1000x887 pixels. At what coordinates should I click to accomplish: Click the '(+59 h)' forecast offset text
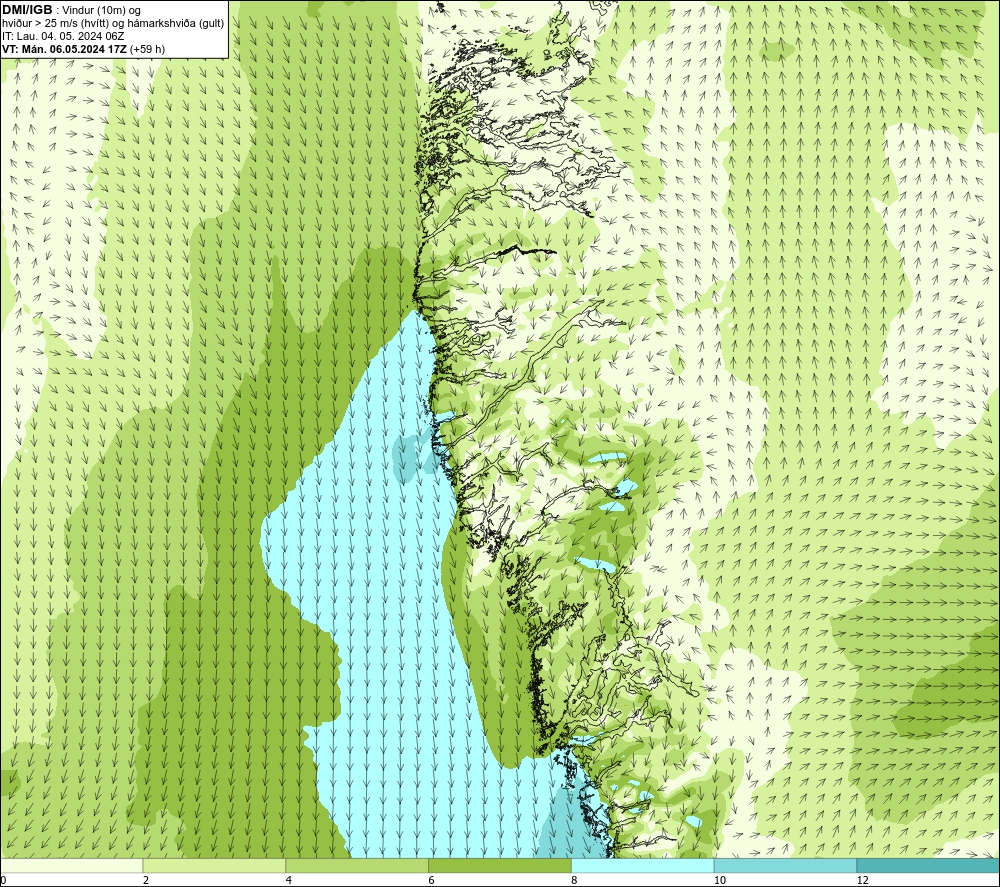tap(147, 49)
